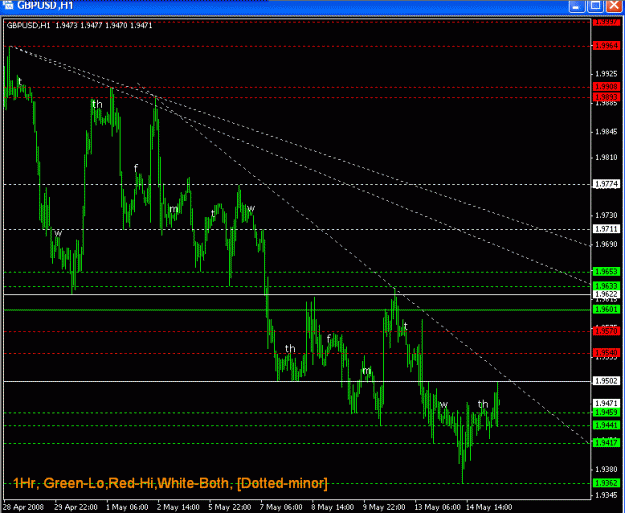Click the green 1.9601 price level label
The image size is (625, 513).
click(606, 309)
